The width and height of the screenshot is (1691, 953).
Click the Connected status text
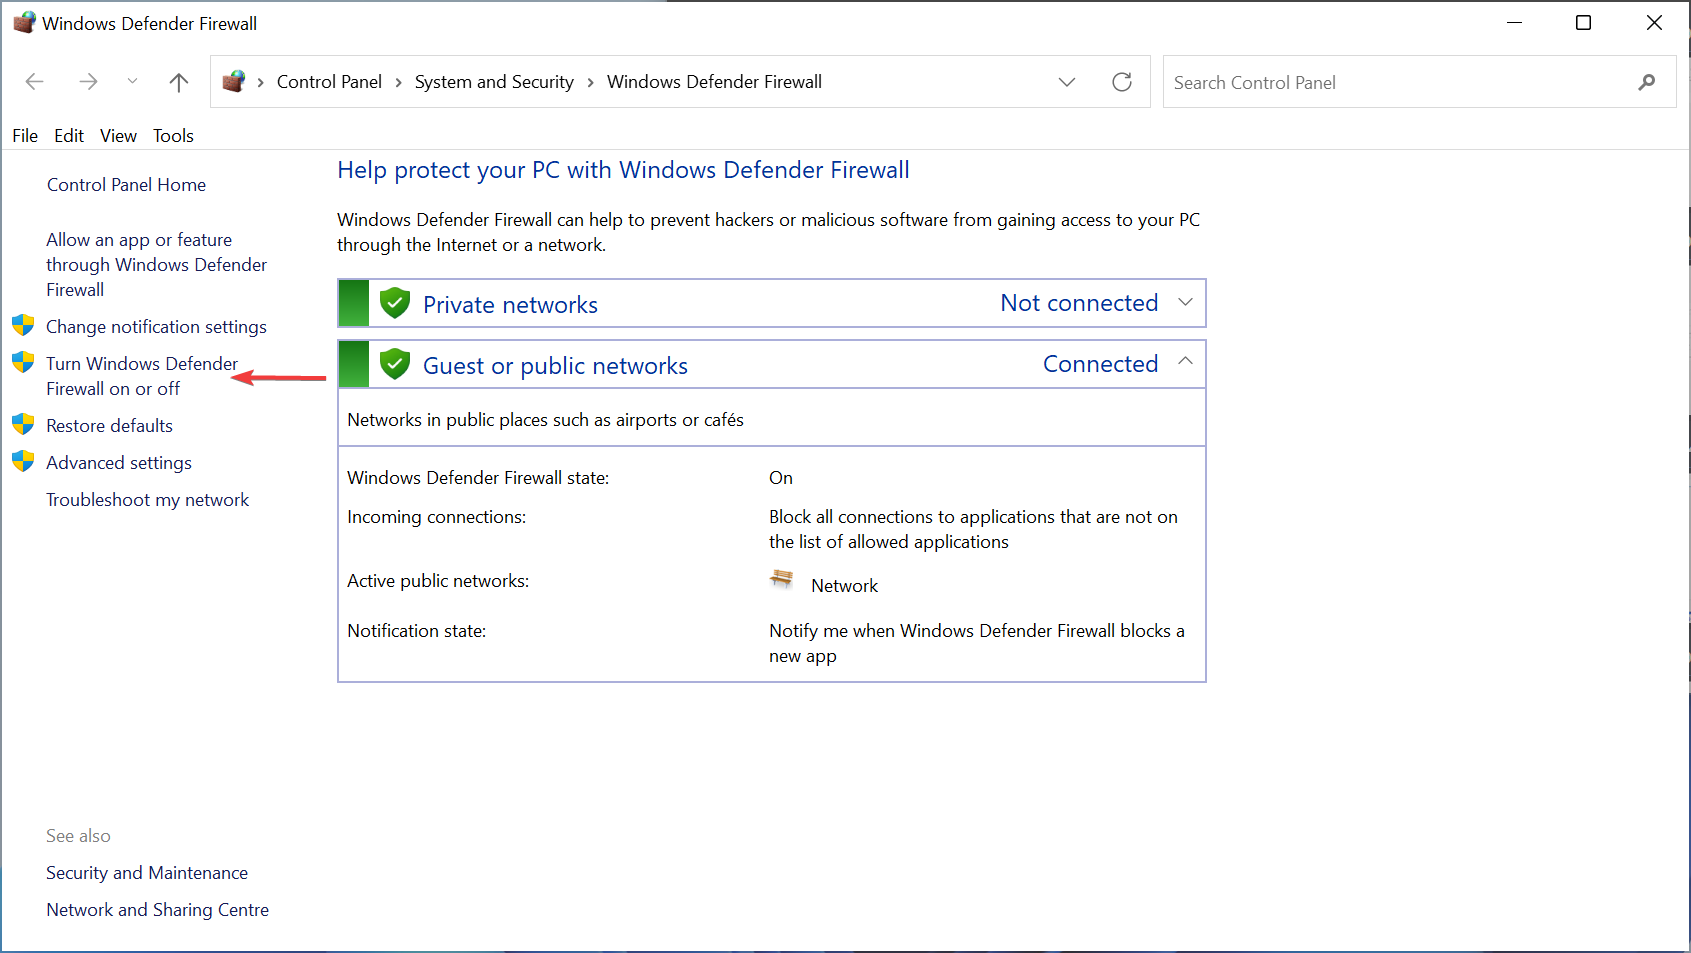pyautogui.click(x=1100, y=364)
